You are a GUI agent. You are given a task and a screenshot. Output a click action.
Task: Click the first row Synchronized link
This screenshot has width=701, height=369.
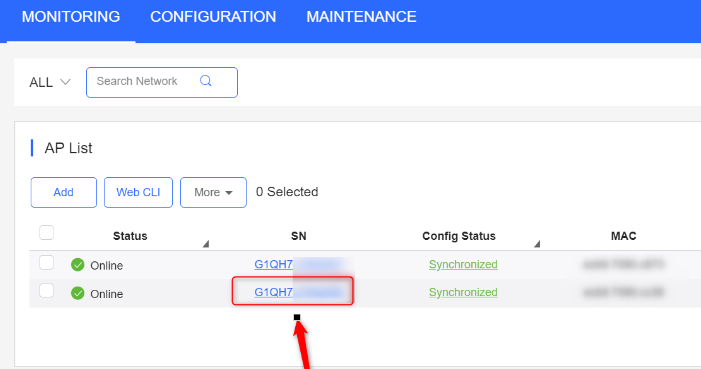click(463, 264)
